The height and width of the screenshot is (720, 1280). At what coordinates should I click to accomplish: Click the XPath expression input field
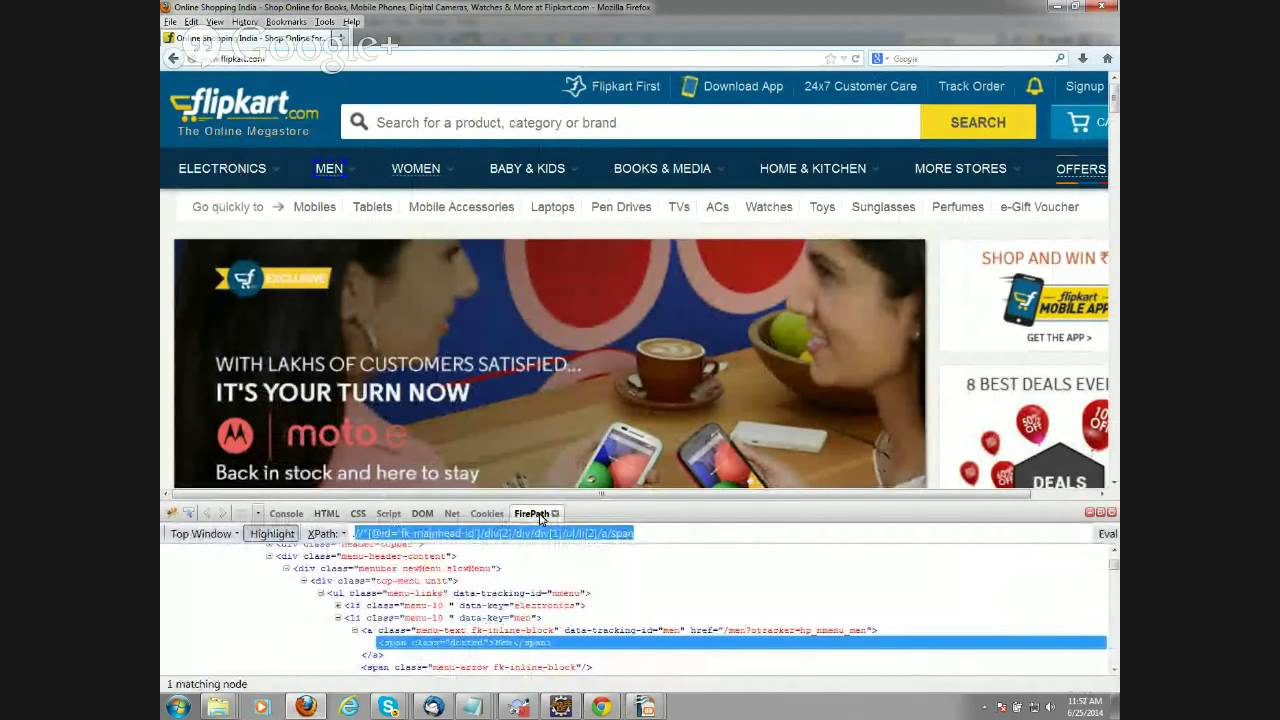tap(724, 534)
